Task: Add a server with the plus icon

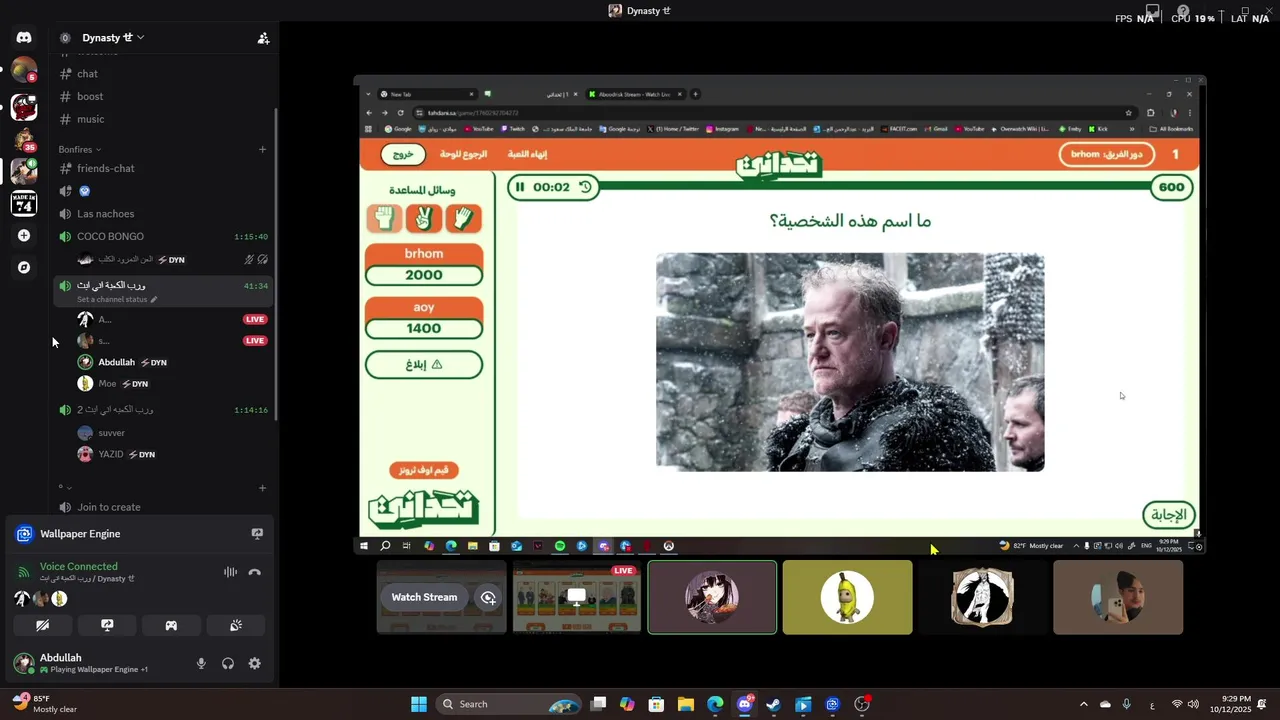Action: tap(24, 236)
